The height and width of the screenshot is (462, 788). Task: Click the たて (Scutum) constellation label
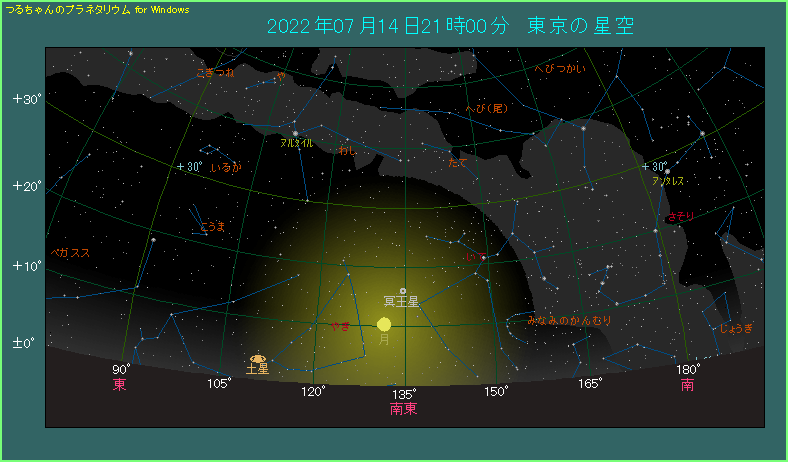coord(457,162)
